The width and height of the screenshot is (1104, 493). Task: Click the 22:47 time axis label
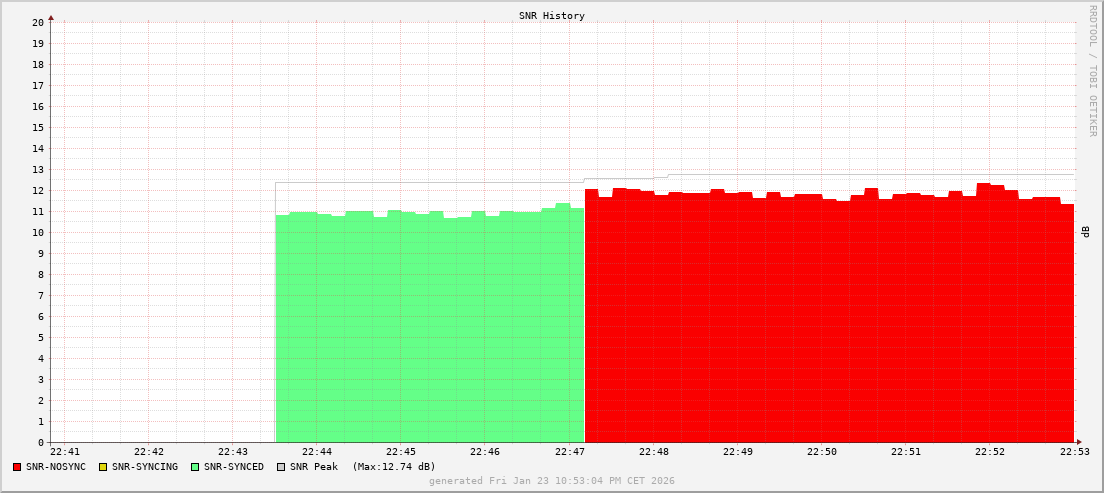tap(568, 452)
